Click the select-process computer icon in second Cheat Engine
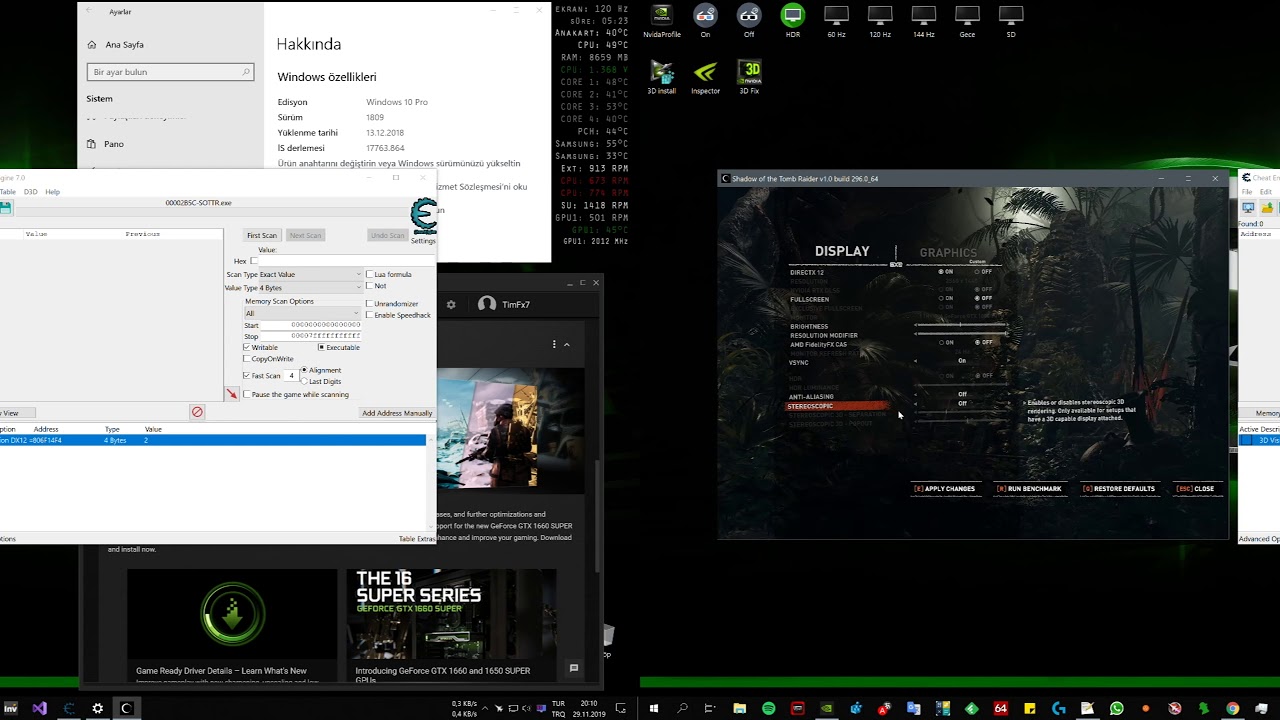1280x720 pixels. 1248,208
